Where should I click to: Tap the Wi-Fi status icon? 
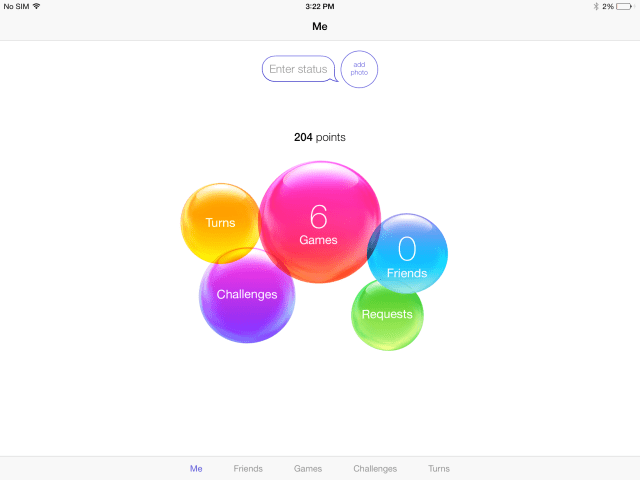[36, 6]
